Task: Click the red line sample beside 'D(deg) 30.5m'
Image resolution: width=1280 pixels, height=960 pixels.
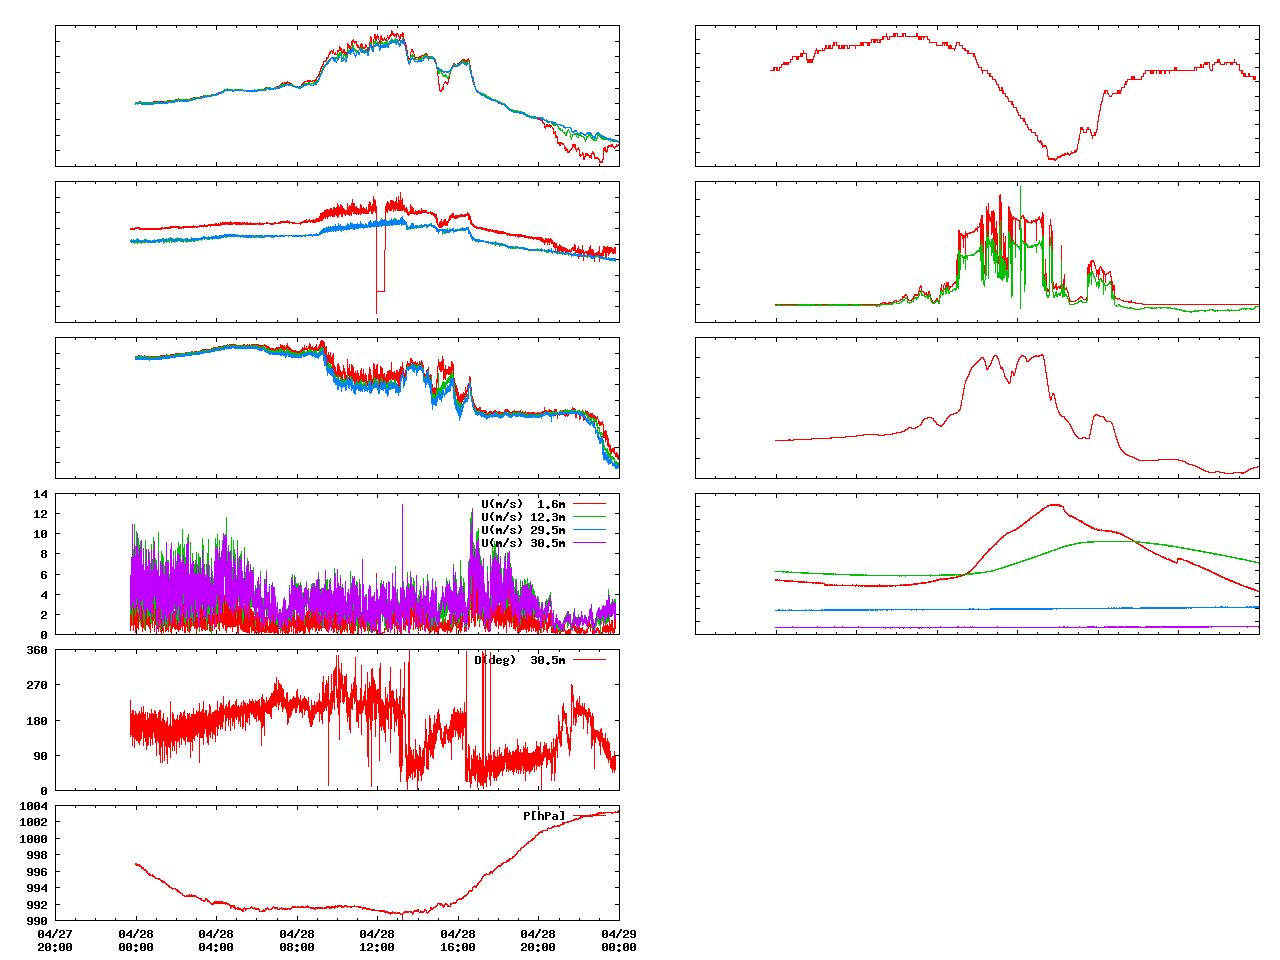Action: coord(589,660)
